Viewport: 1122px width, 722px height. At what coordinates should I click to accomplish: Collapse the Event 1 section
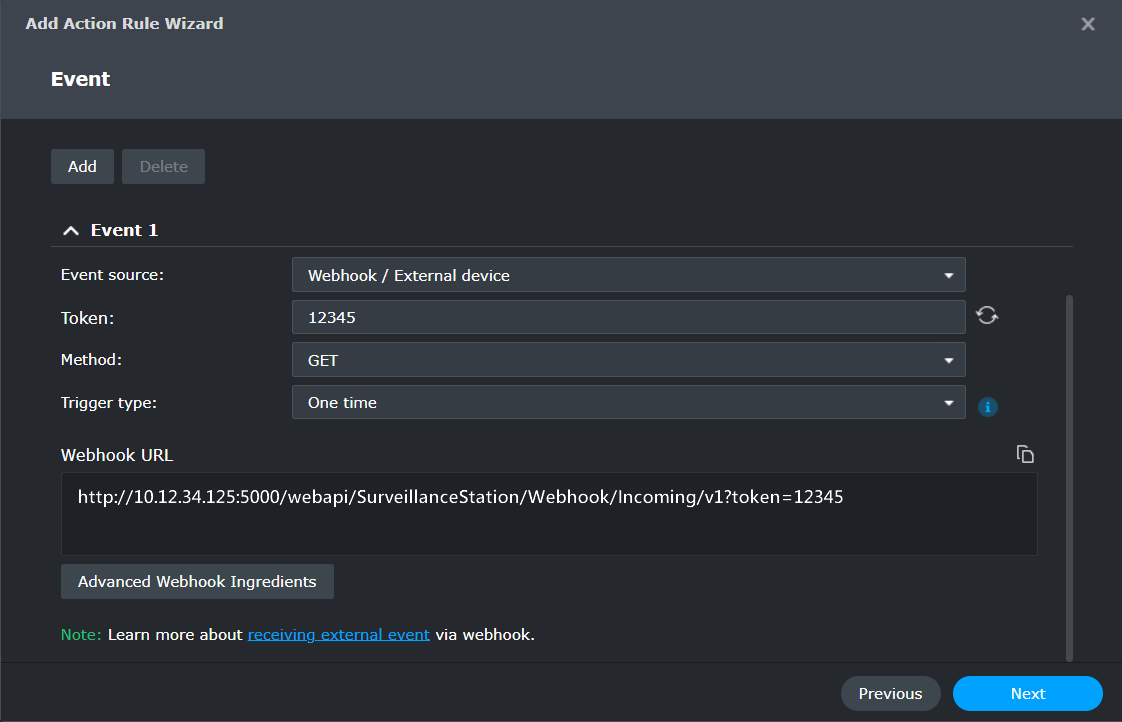pyautogui.click(x=70, y=229)
